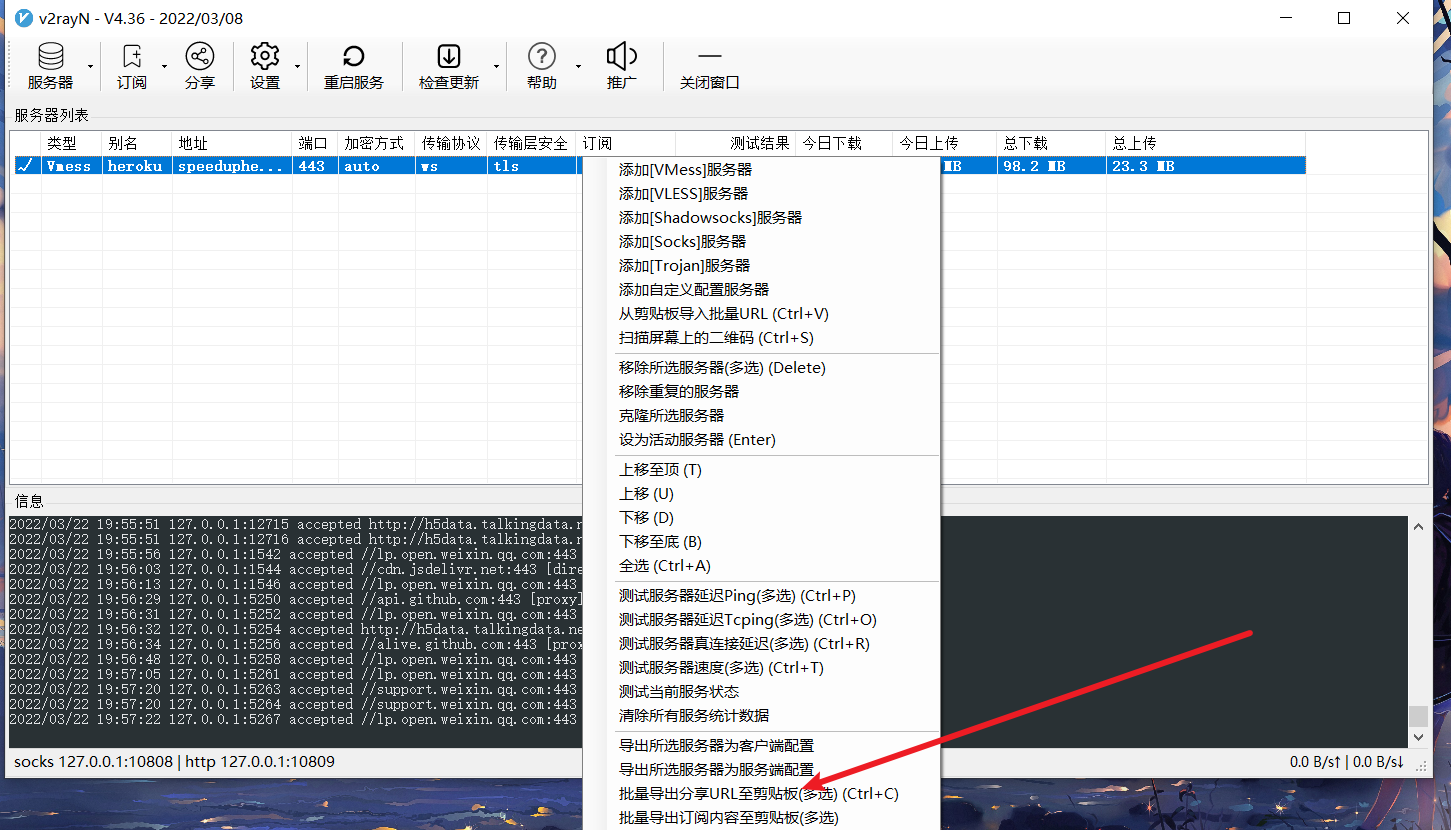Select 上移至顶 (T) menu entry
The height and width of the screenshot is (830, 1451).
[x=761, y=470]
